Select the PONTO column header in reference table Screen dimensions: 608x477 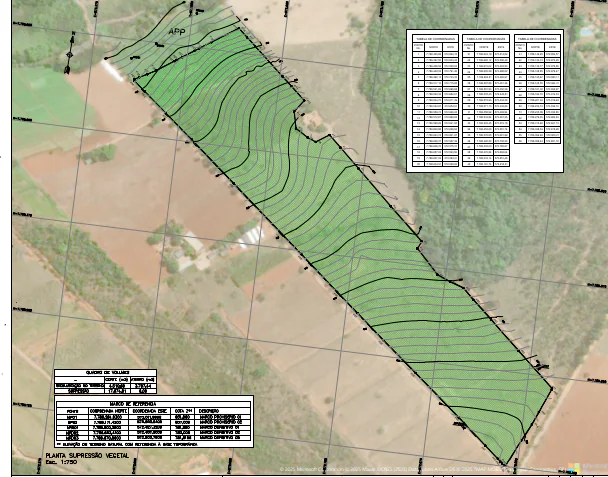pyautogui.click(x=73, y=411)
